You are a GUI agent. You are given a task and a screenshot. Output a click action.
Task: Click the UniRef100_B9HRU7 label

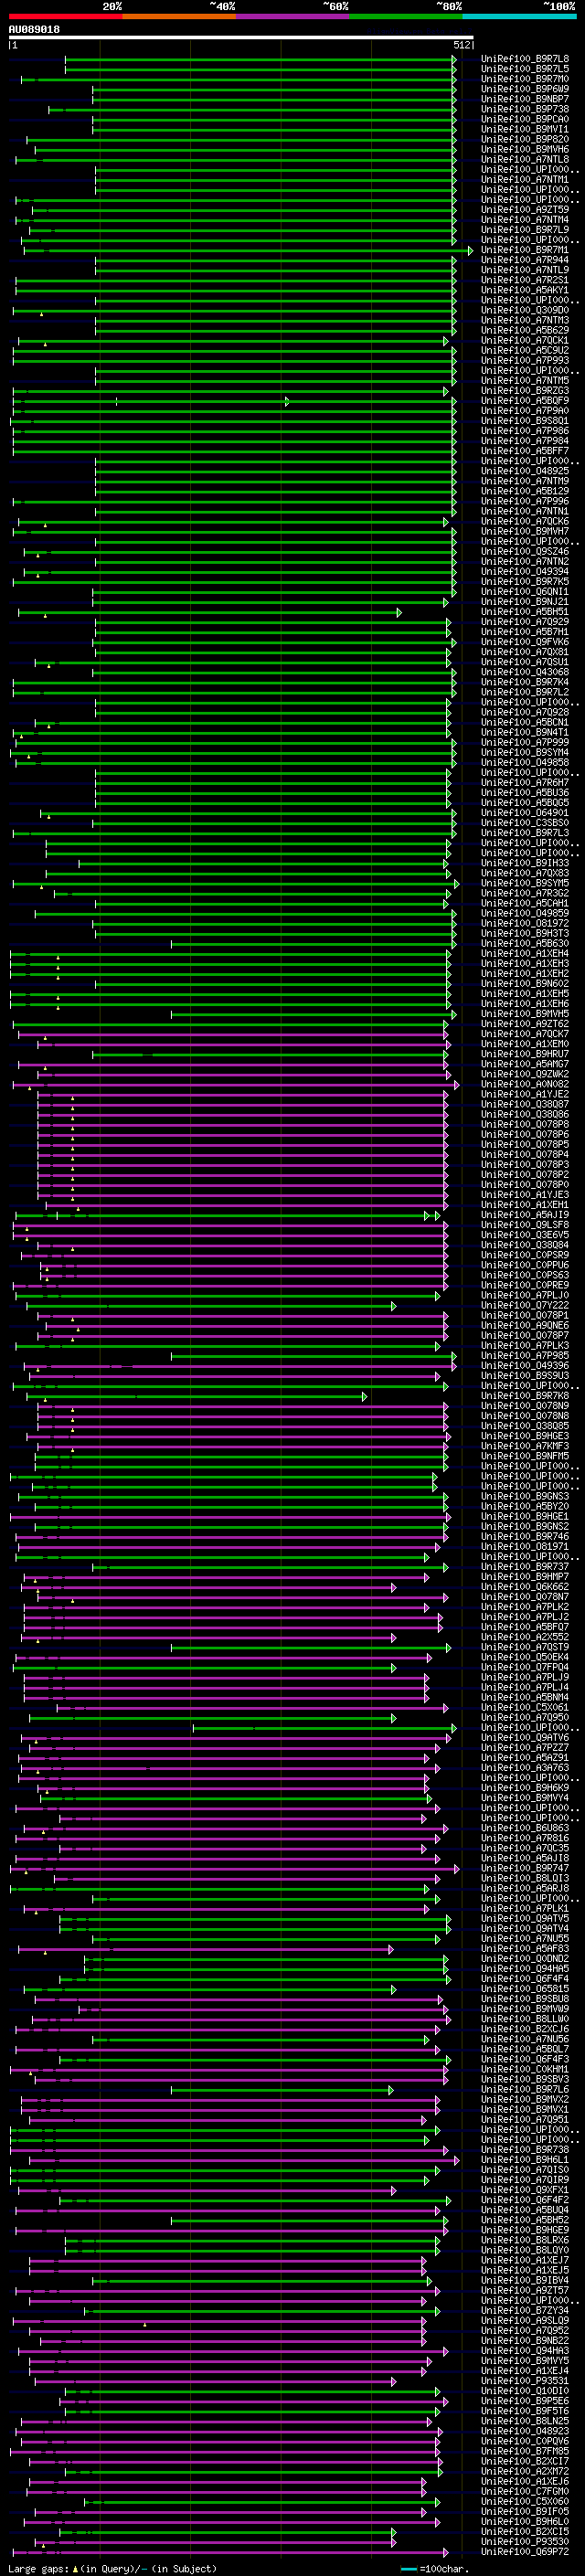(525, 1054)
